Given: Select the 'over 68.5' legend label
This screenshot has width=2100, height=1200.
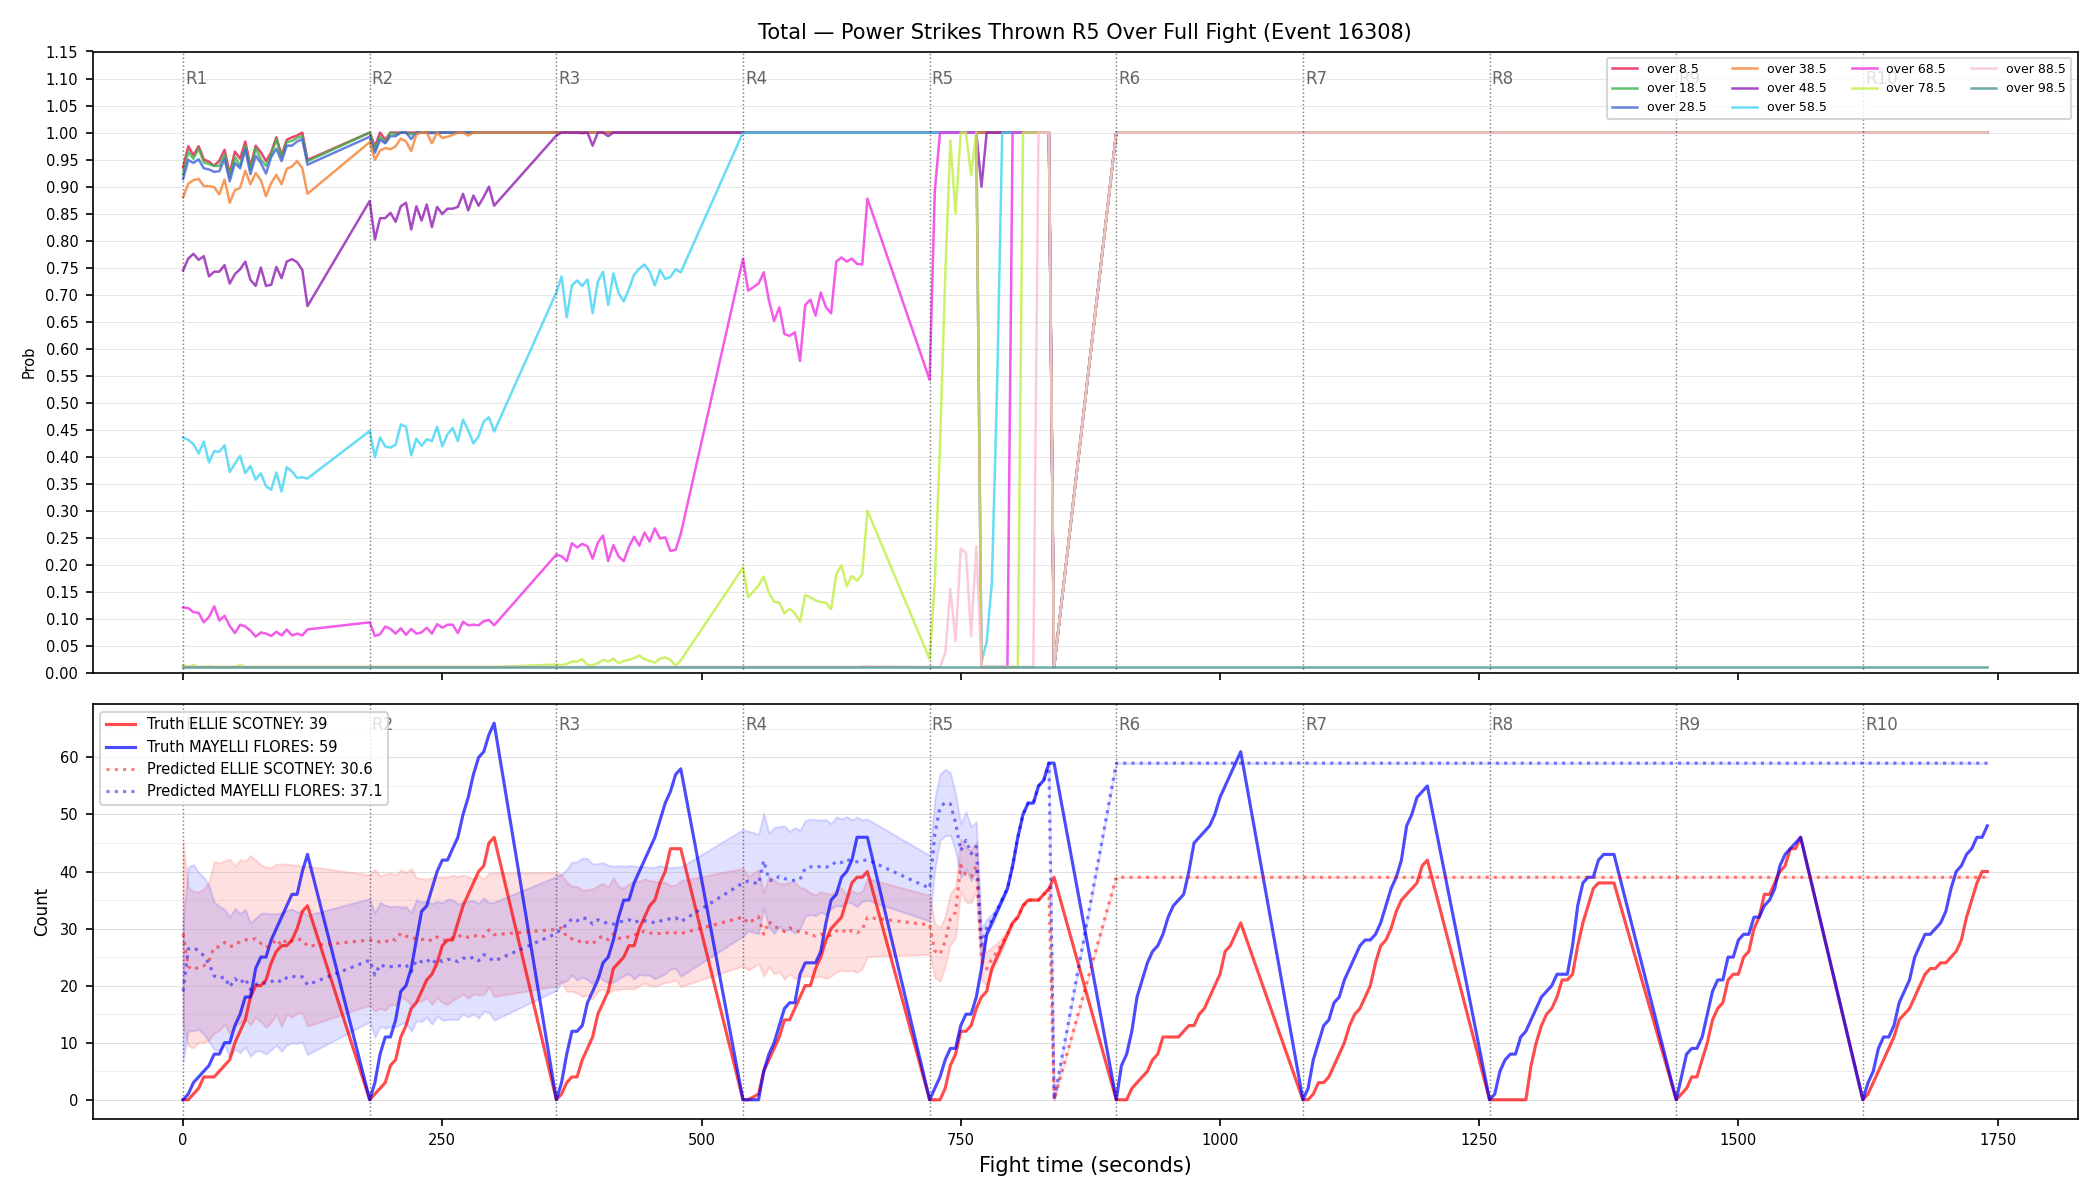Looking at the screenshot, I should pyautogui.click(x=1915, y=69).
